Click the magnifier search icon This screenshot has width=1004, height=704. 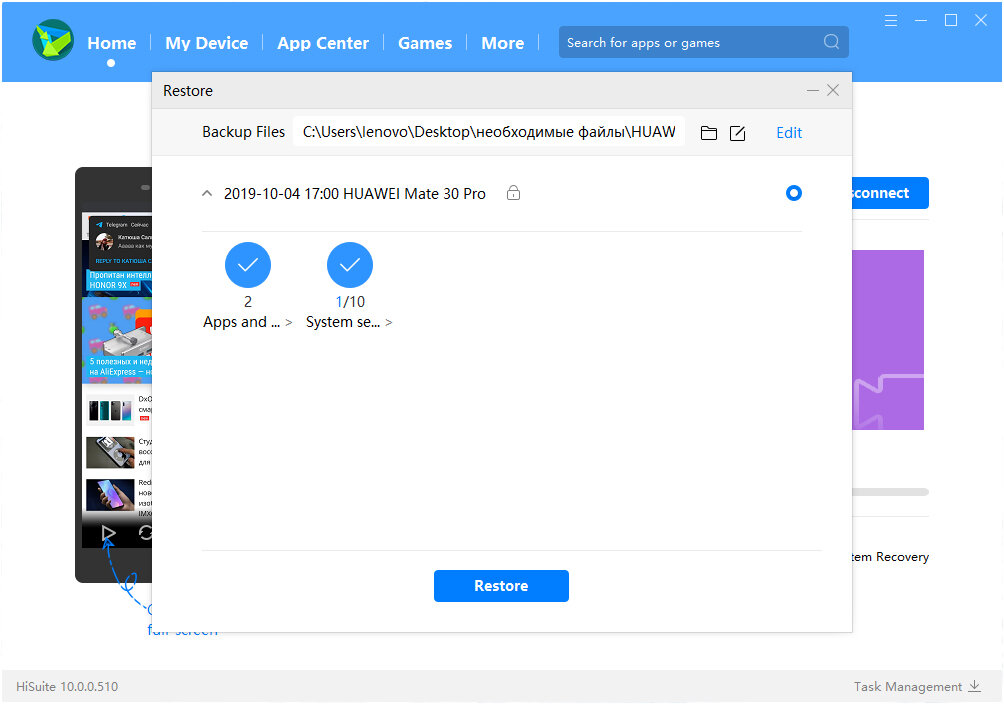tap(831, 42)
